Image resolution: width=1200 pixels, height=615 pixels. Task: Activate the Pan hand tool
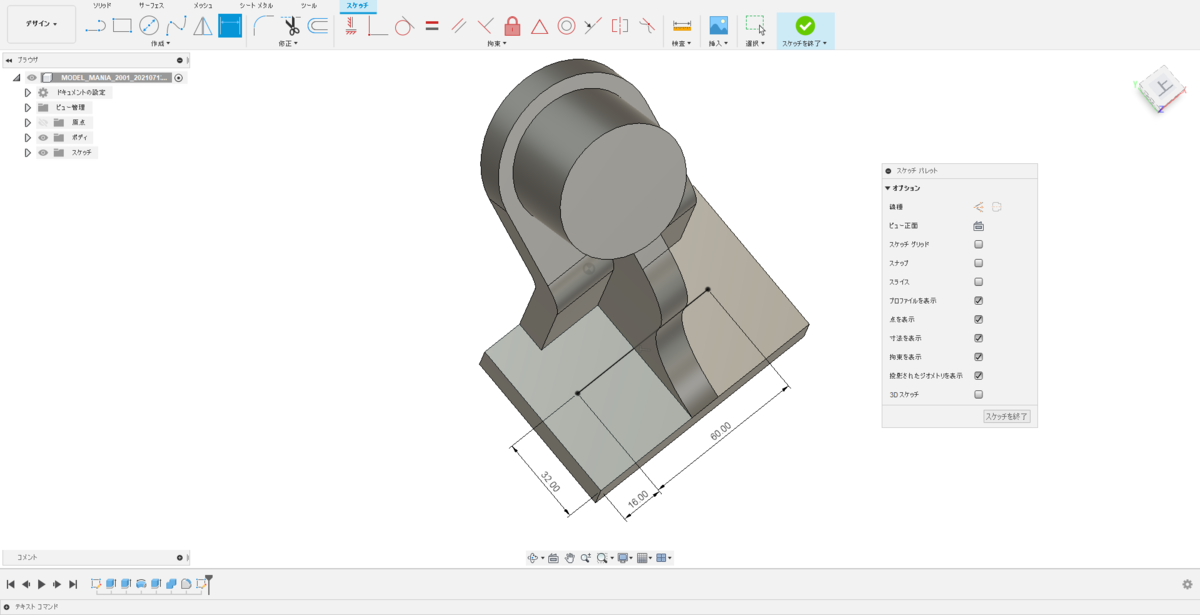pos(569,558)
